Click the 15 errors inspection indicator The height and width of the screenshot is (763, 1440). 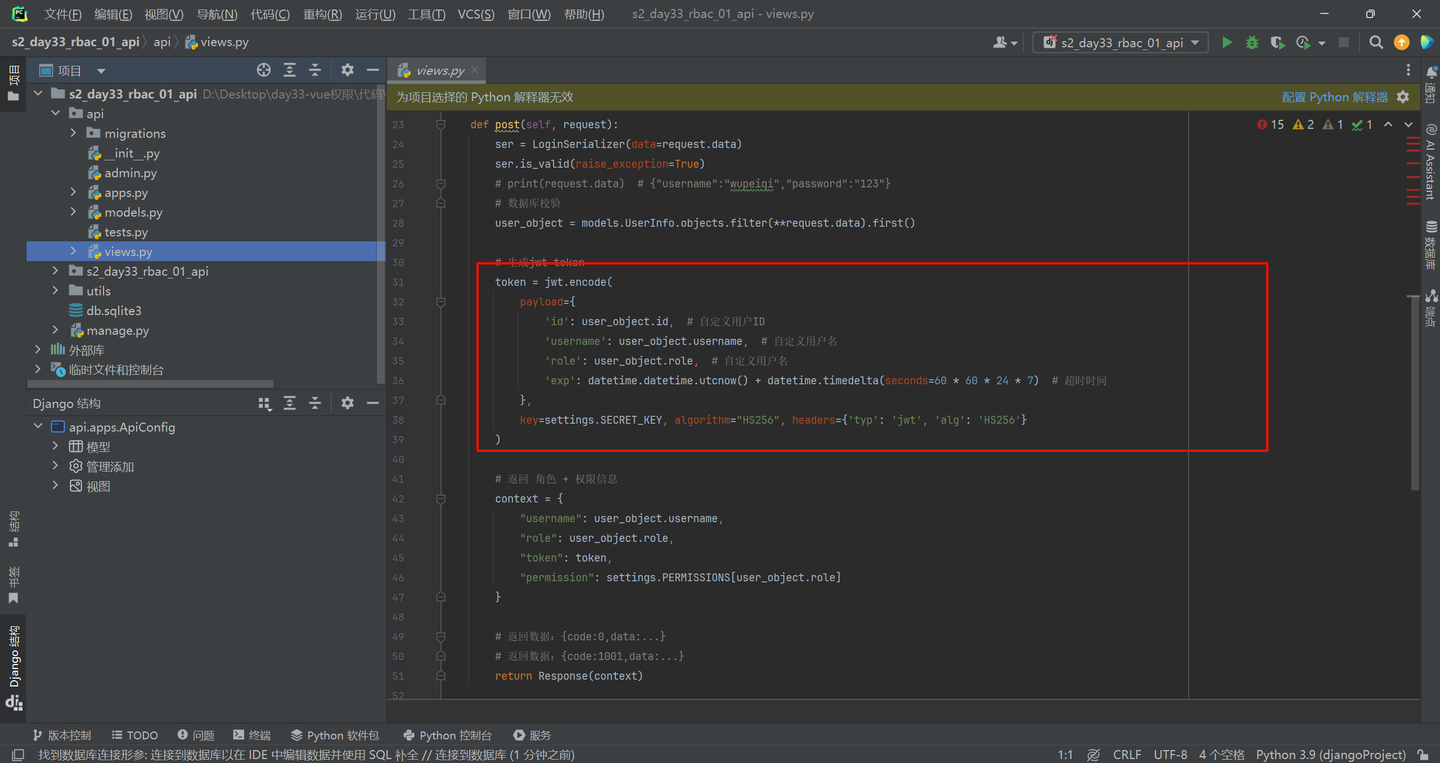coord(1271,124)
